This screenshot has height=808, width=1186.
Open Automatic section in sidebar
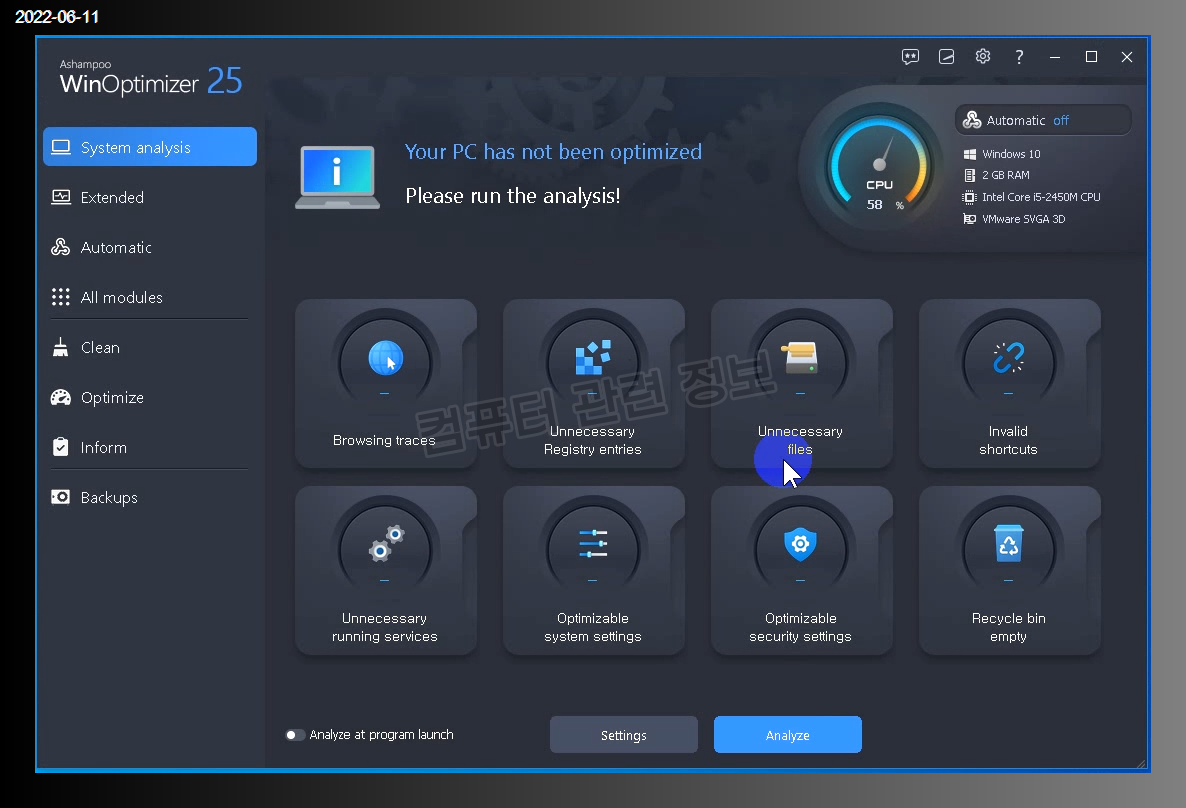pyautogui.click(x=150, y=247)
